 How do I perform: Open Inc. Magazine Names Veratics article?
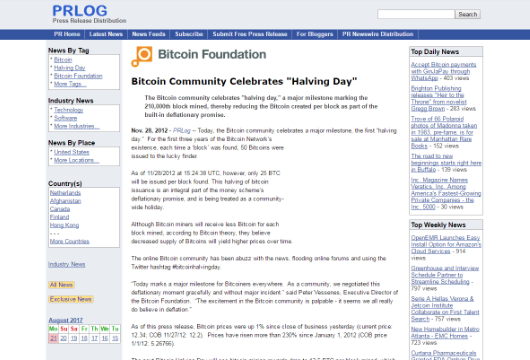click(446, 193)
